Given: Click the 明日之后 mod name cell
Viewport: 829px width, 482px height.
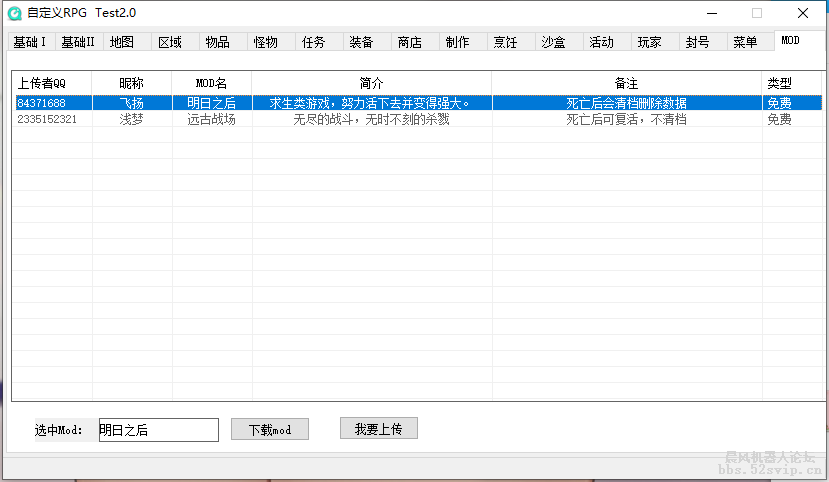Looking at the screenshot, I should [x=212, y=103].
